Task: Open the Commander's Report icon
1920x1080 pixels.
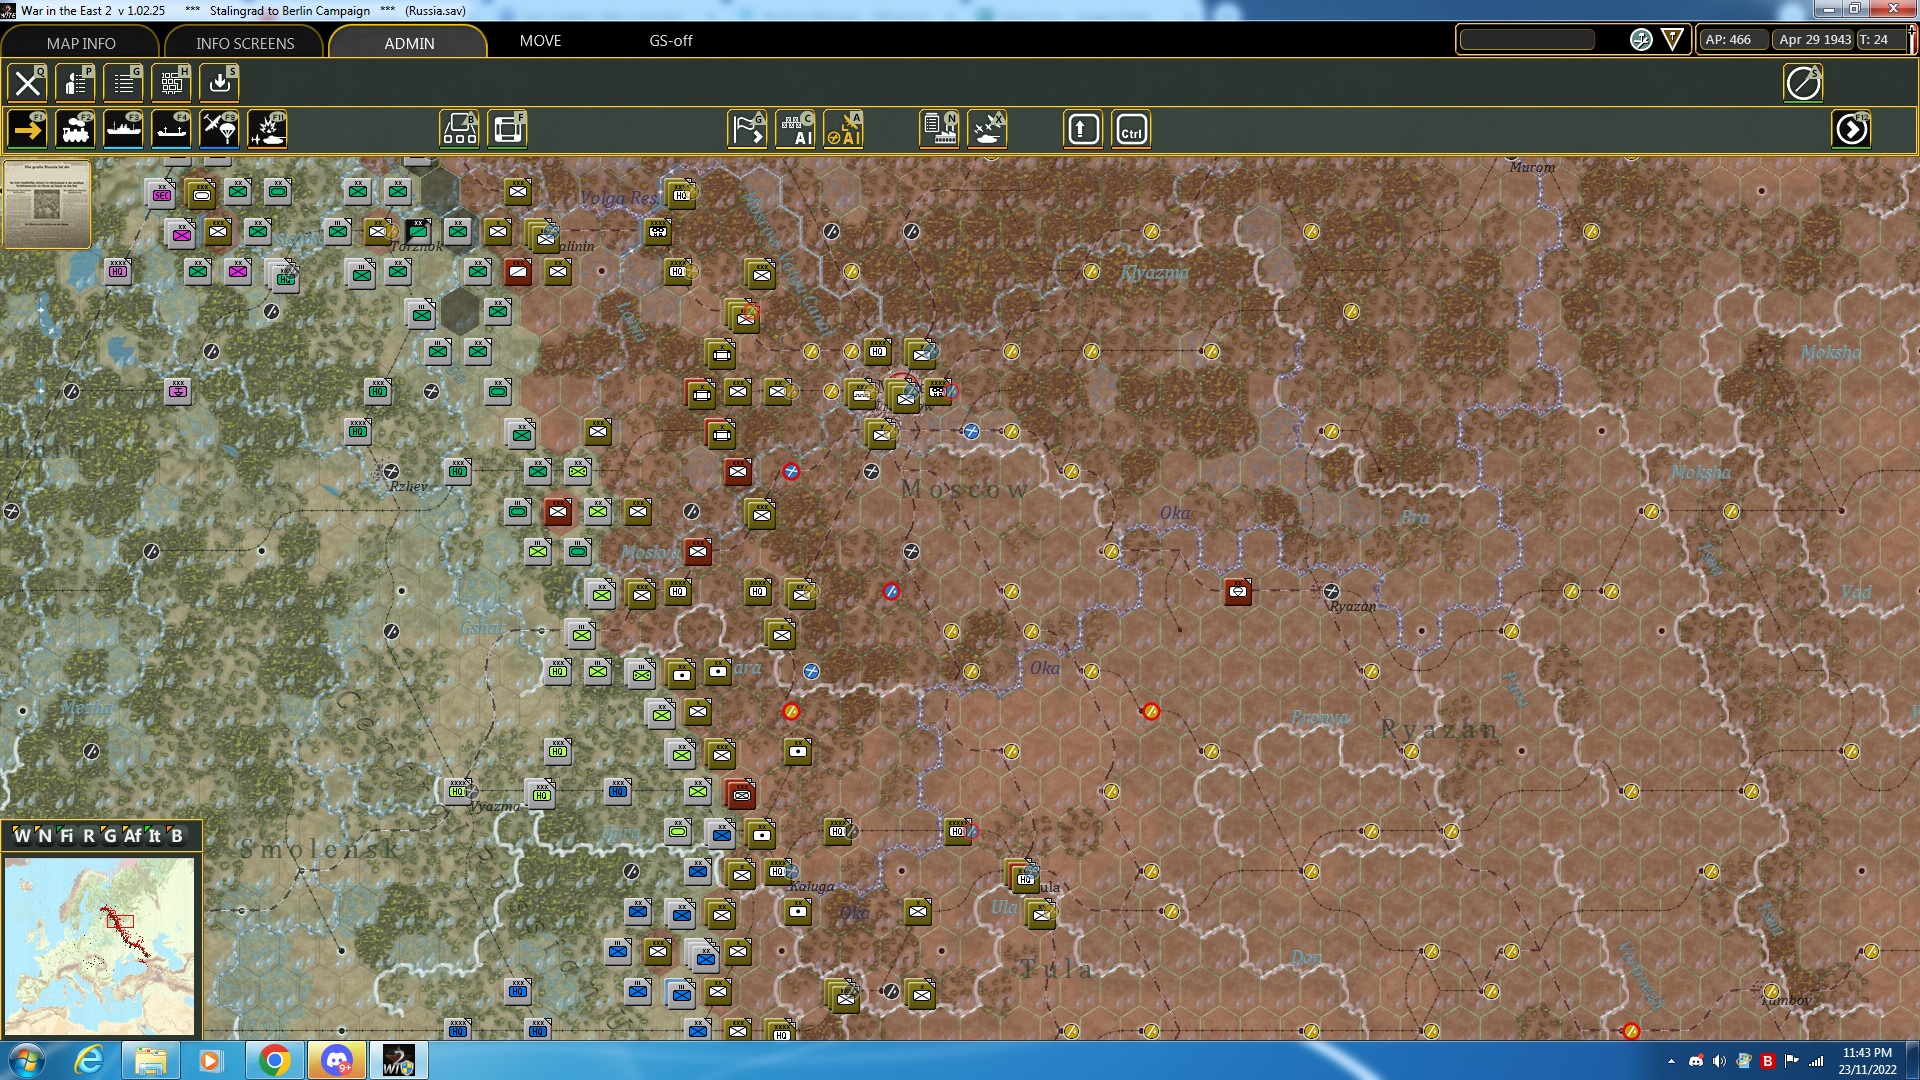Action: coord(123,83)
